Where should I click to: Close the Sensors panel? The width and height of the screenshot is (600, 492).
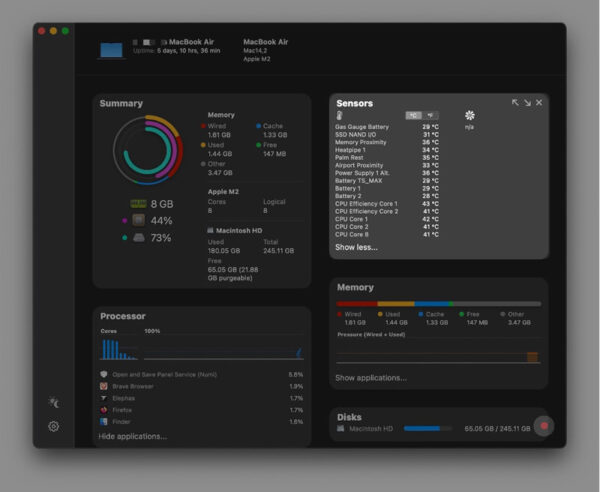[x=539, y=102]
